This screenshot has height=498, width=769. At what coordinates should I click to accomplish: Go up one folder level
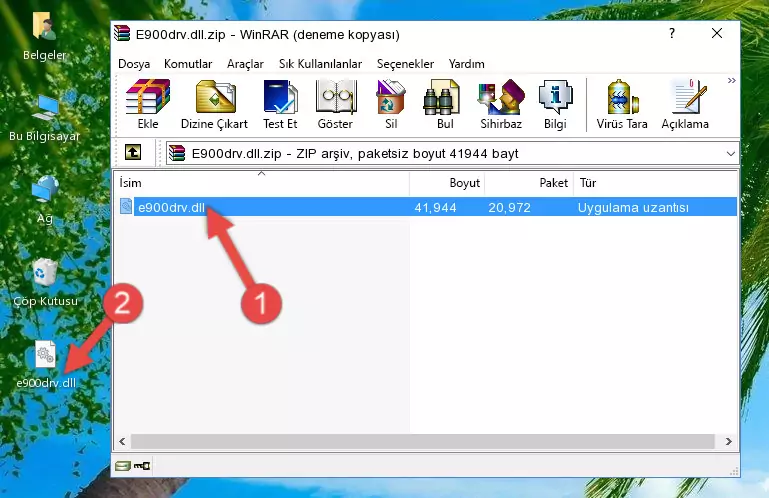click(133, 153)
